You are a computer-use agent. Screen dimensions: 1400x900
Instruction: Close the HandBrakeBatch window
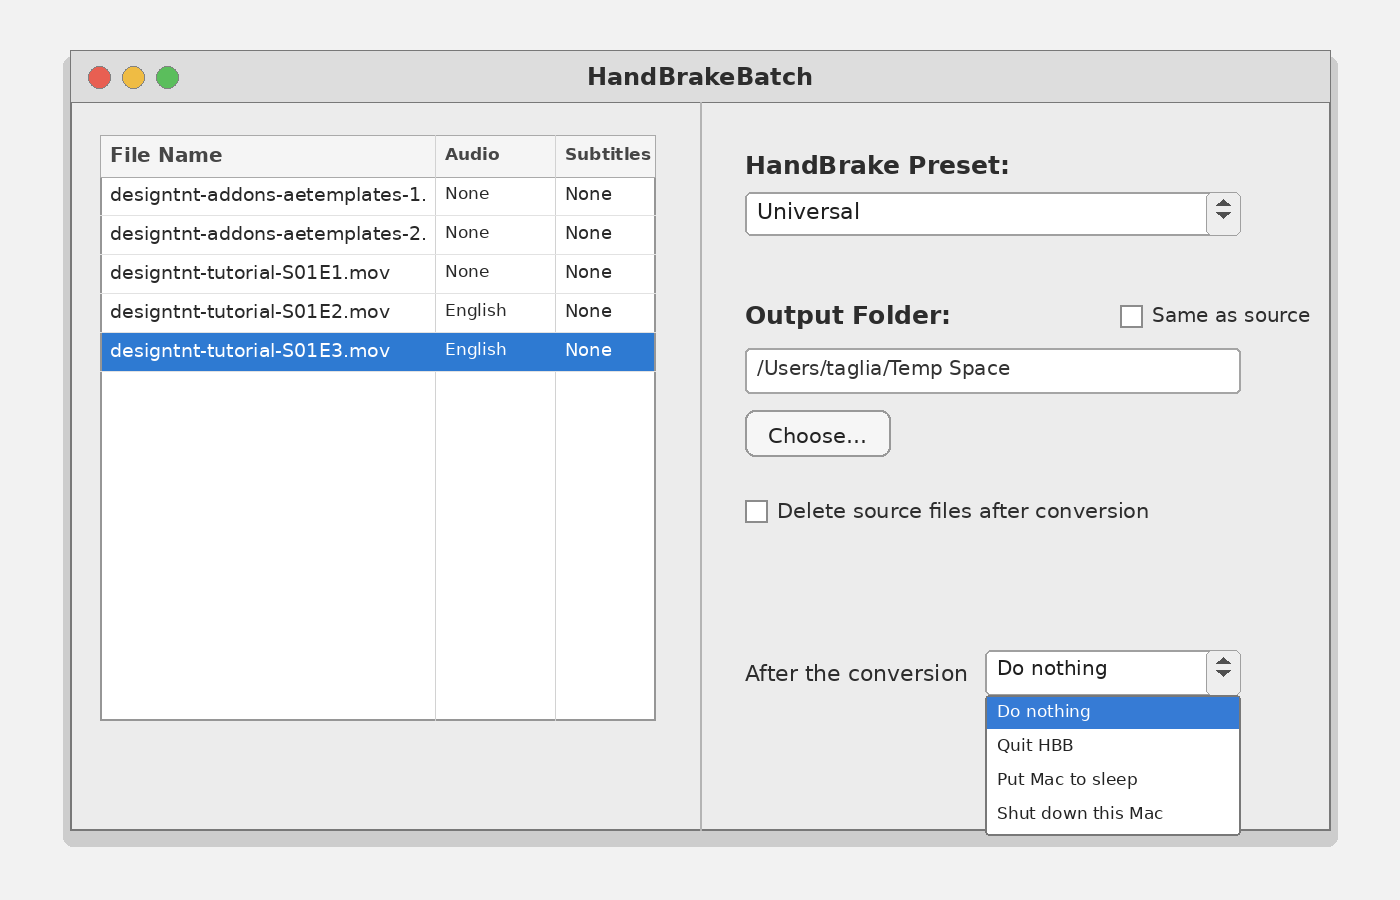(x=99, y=77)
